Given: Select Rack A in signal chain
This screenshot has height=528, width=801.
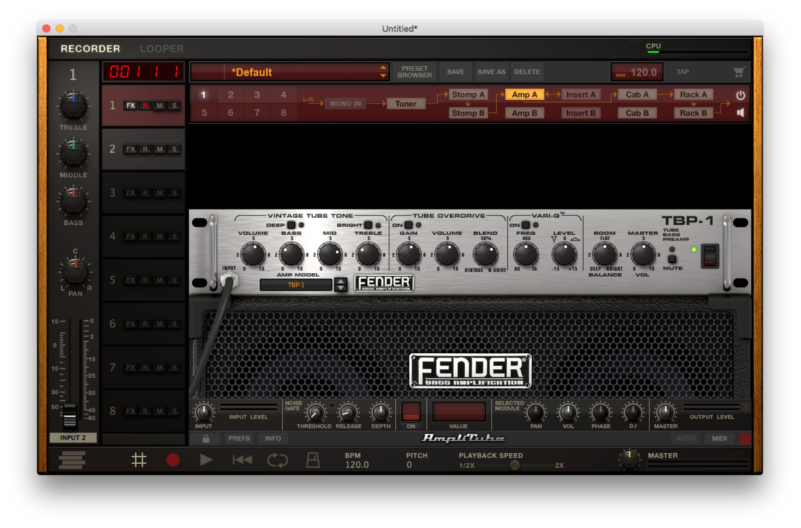Looking at the screenshot, I should click(693, 94).
